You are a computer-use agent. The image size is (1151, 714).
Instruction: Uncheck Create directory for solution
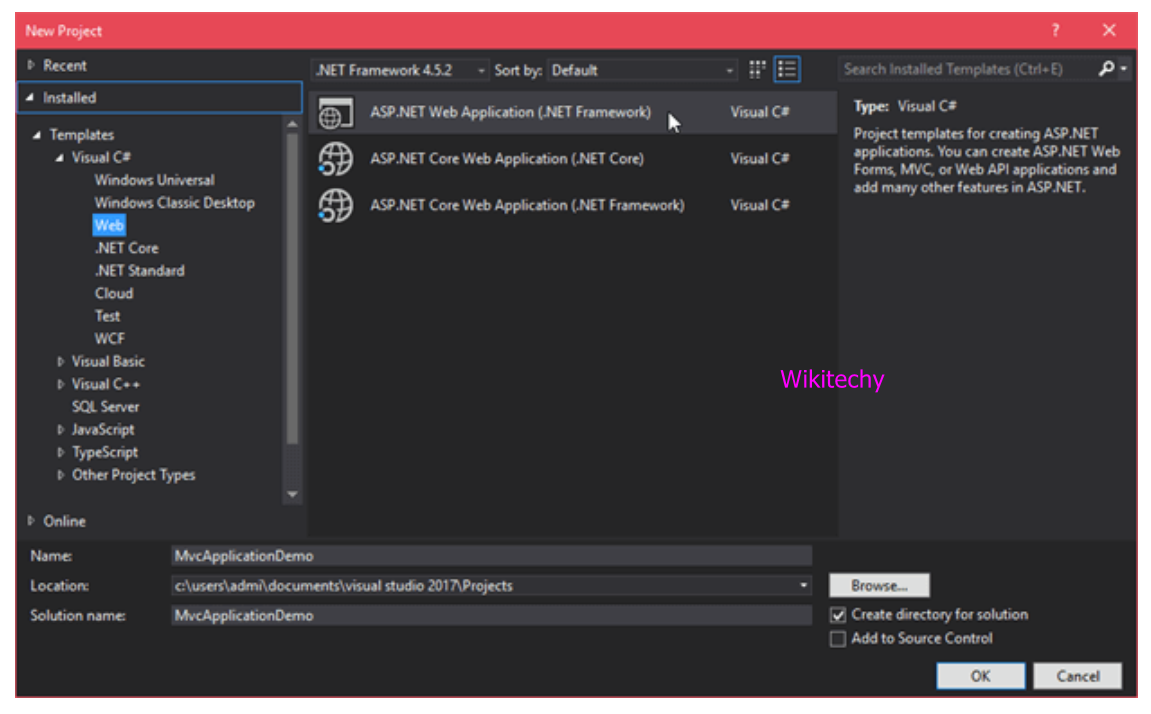tap(838, 615)
